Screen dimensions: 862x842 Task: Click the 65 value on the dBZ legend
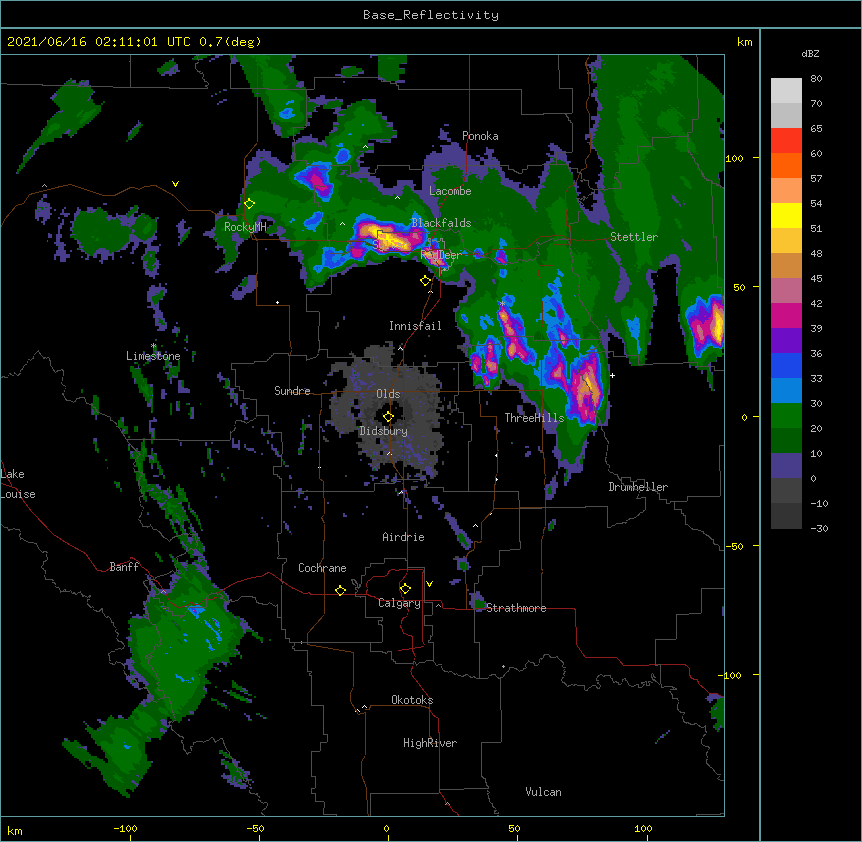[x=816, y=129]
